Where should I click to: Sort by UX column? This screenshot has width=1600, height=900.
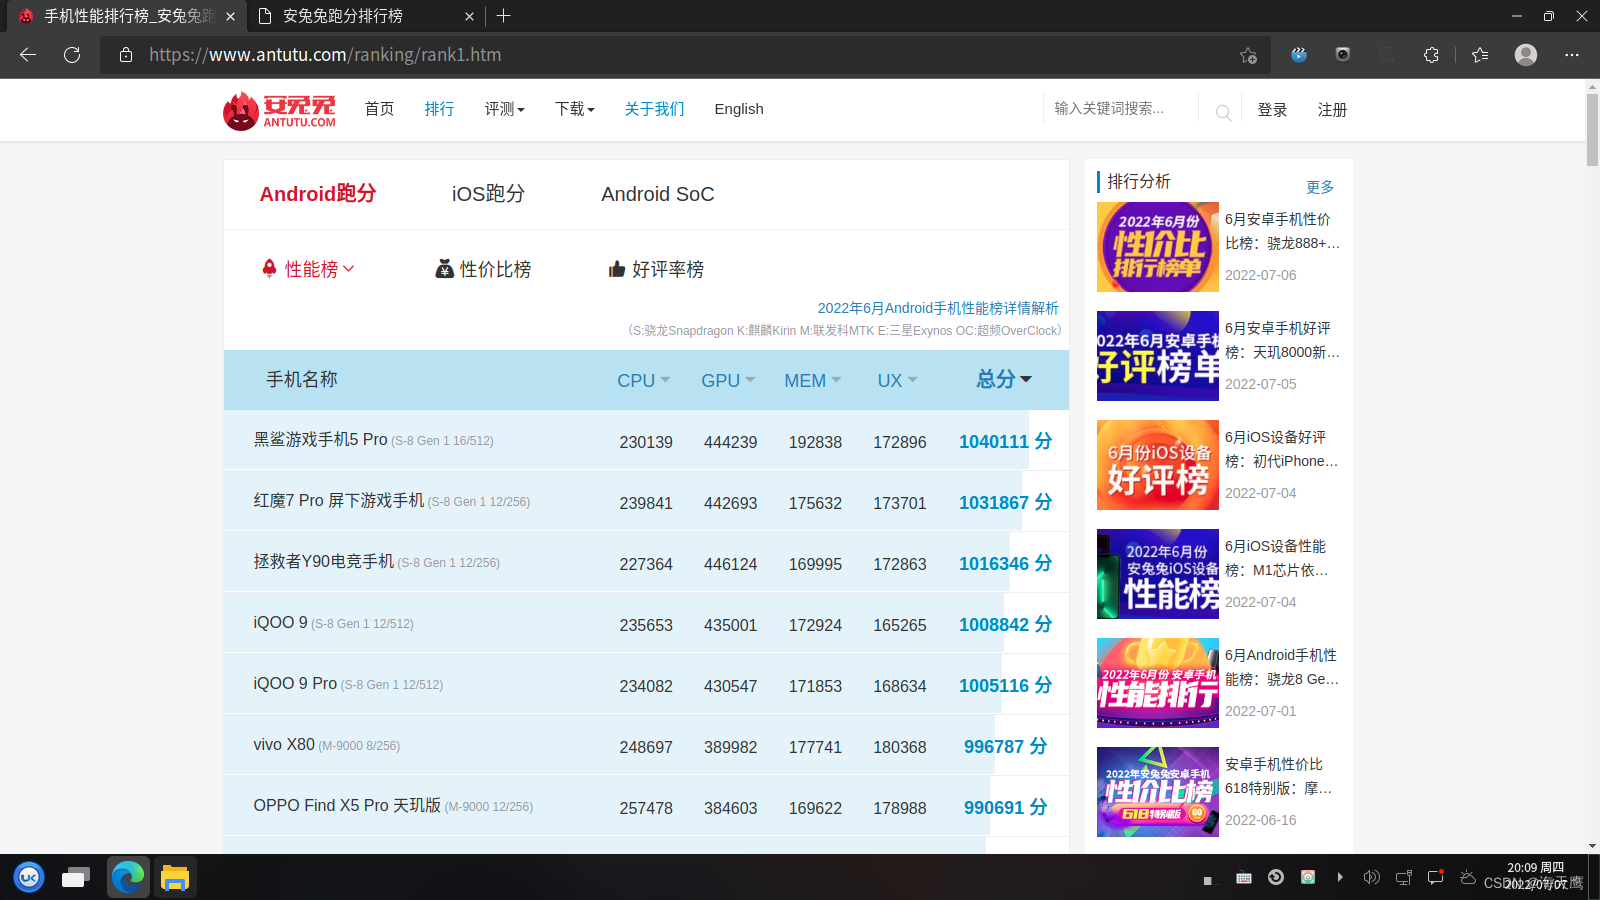pyautogui.click(x=897, y=380)
